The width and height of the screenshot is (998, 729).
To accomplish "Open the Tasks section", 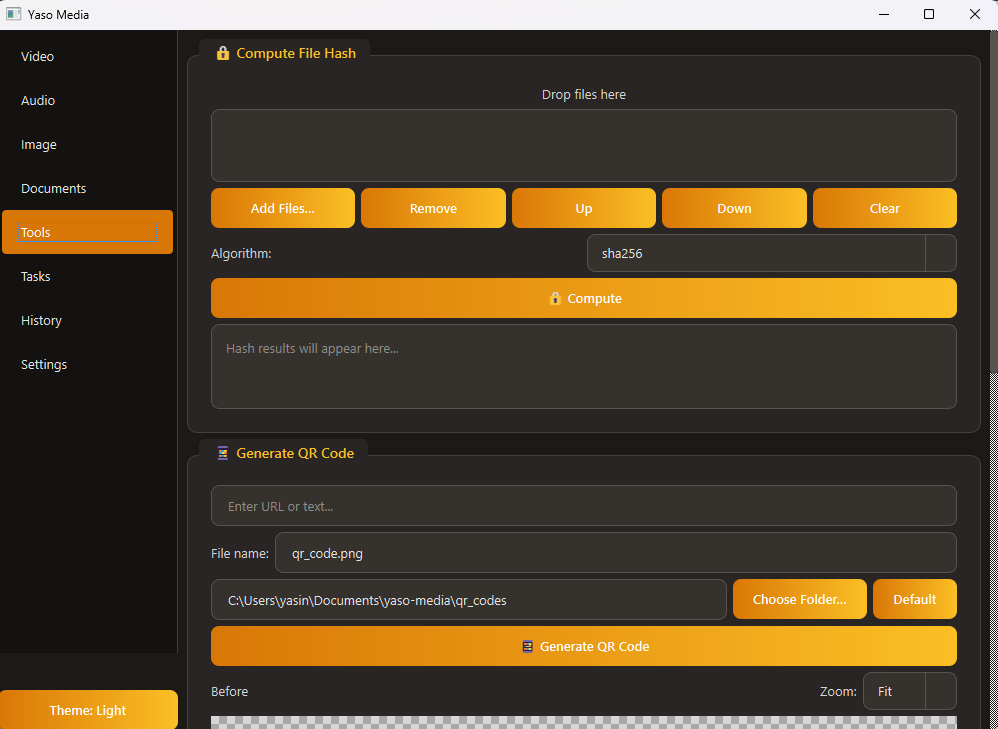I will click(x=87, y=276).
